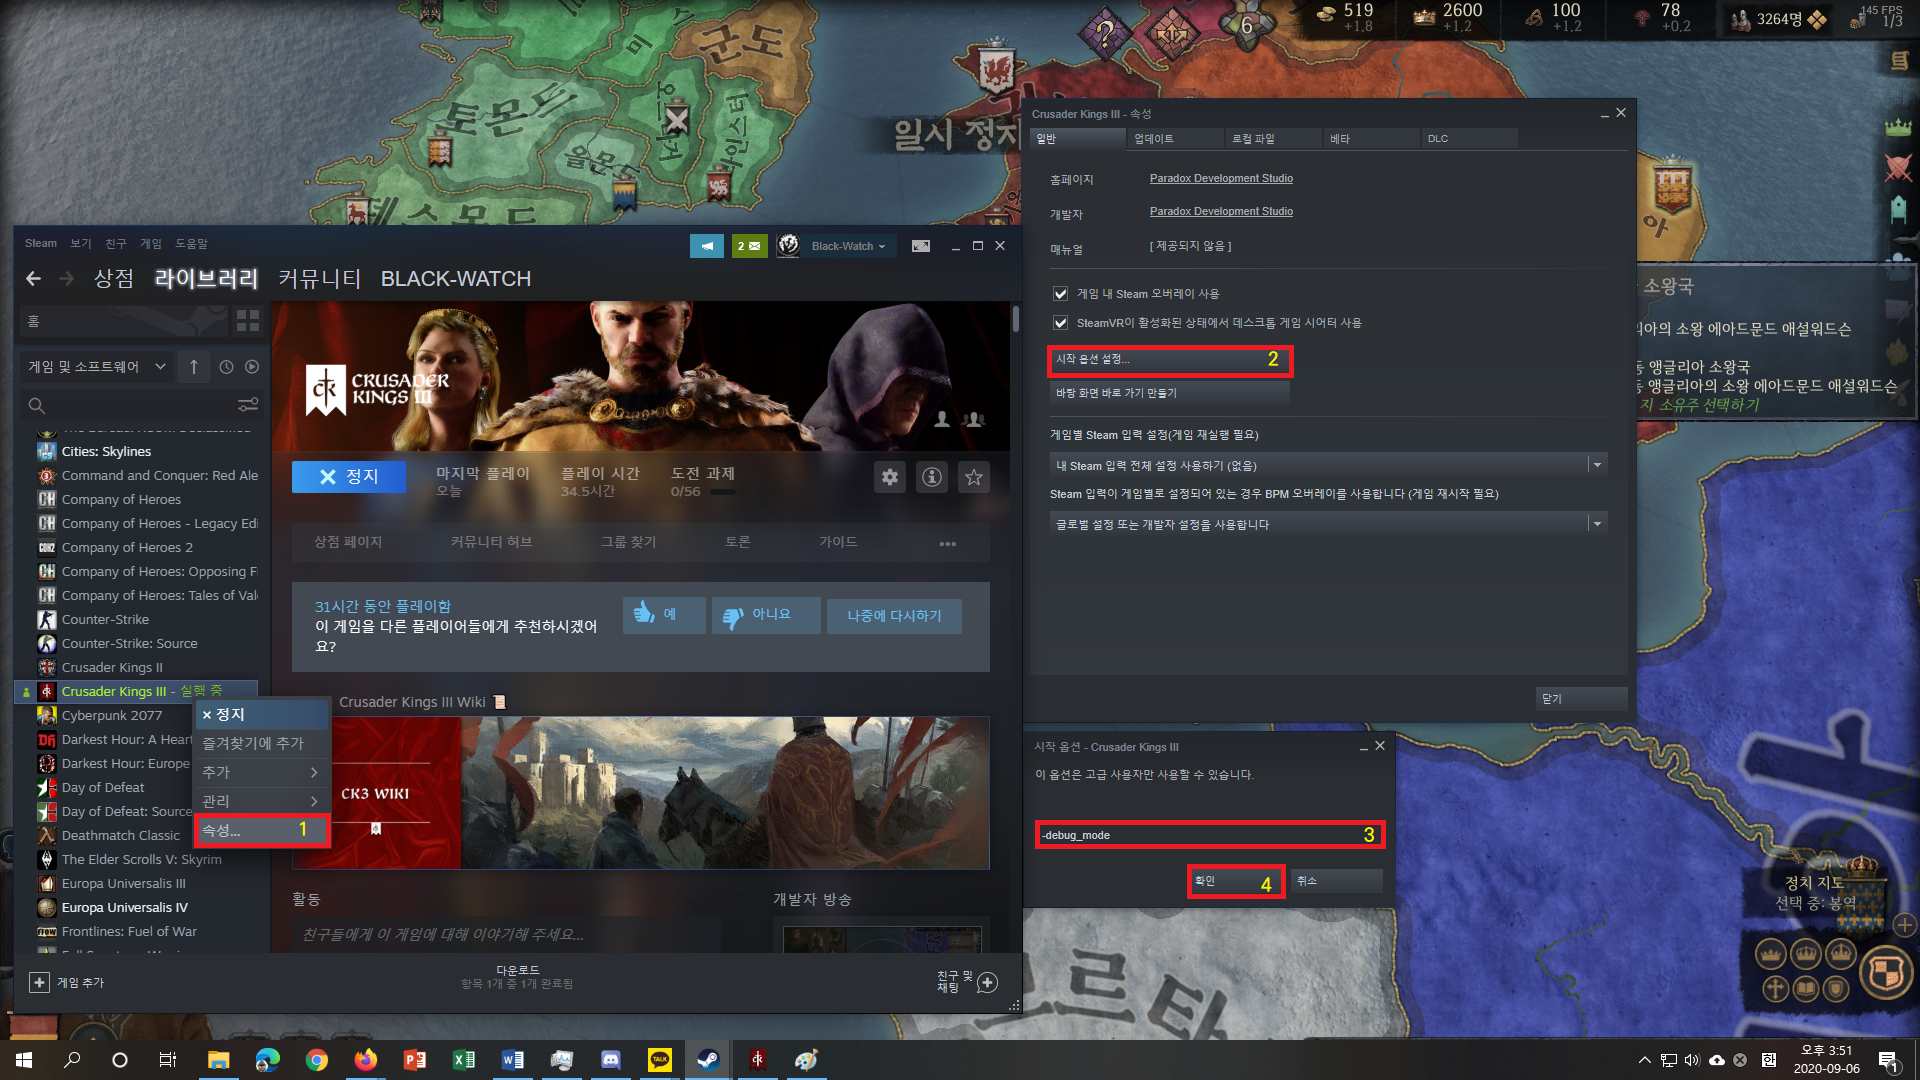The width and height of the screenshot is (1920, 1080).
Task: Click the thumbs up recommend button
Action: coord(663,614)
